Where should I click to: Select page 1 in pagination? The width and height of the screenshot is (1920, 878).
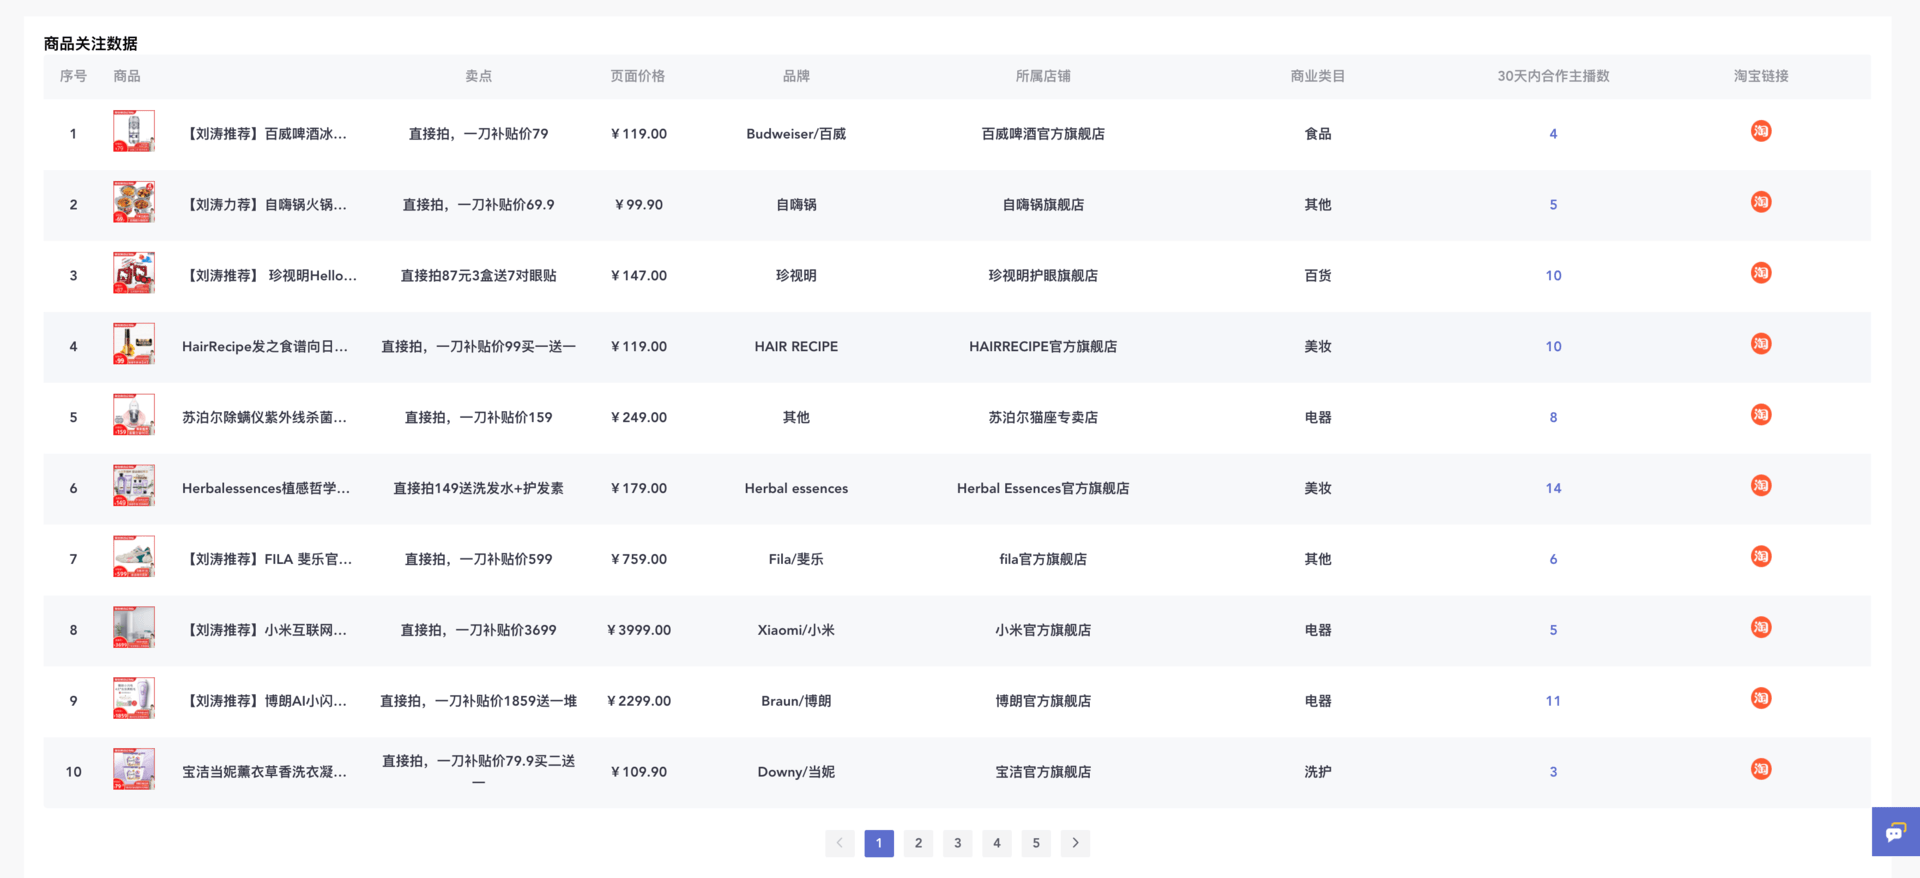point(879,843)
